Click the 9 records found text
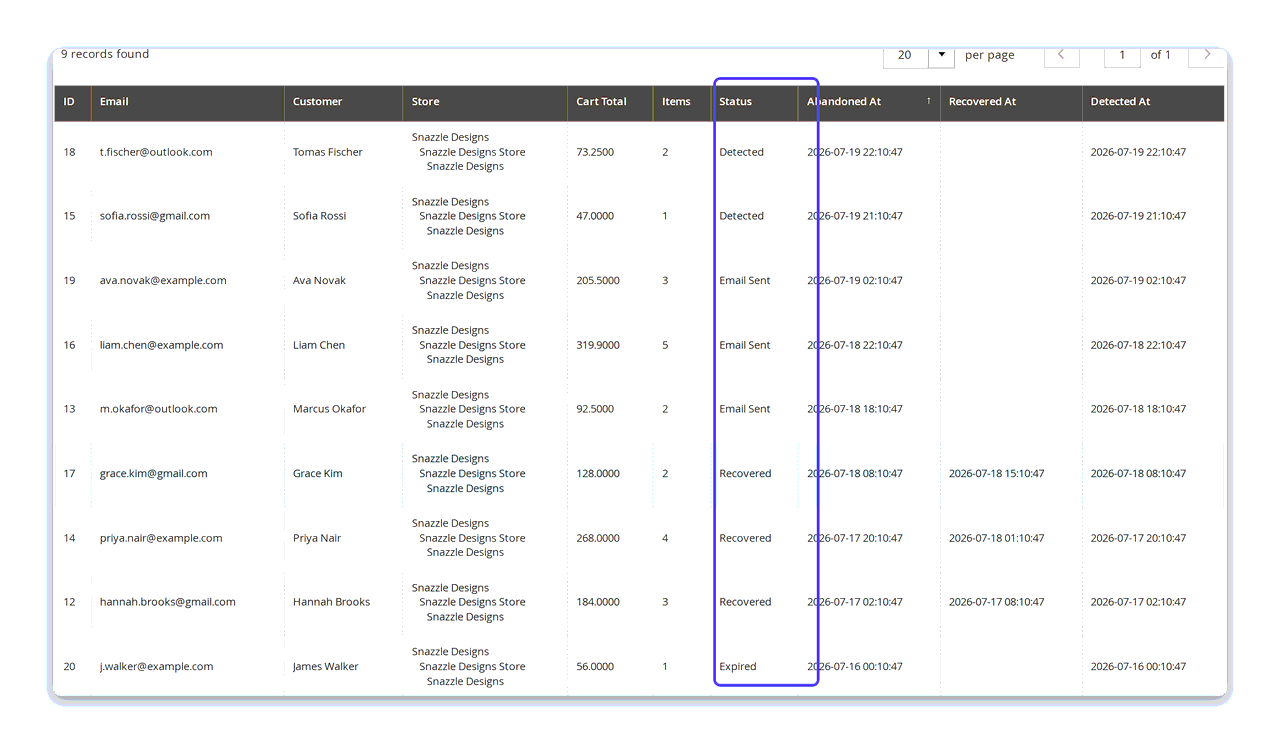The image size is (1280, 753). (105, 54)
